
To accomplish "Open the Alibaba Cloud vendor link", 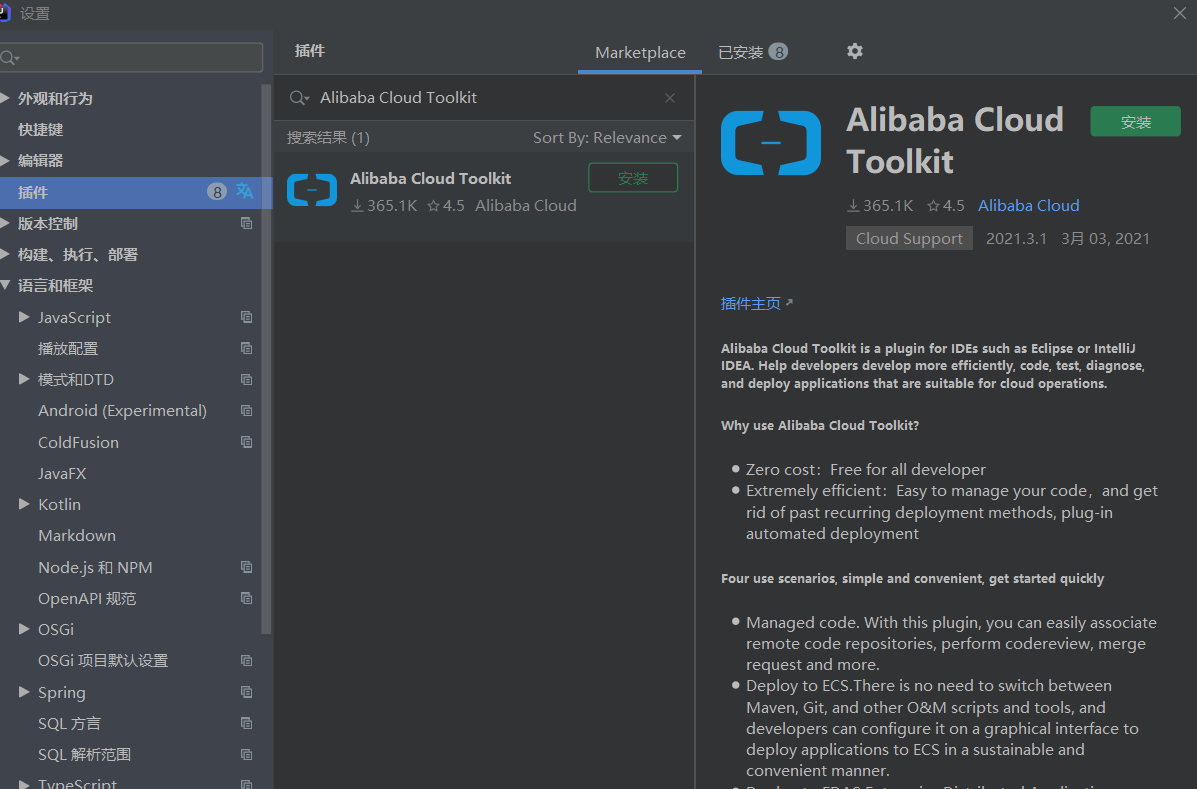I will [x=1028, y=205].
